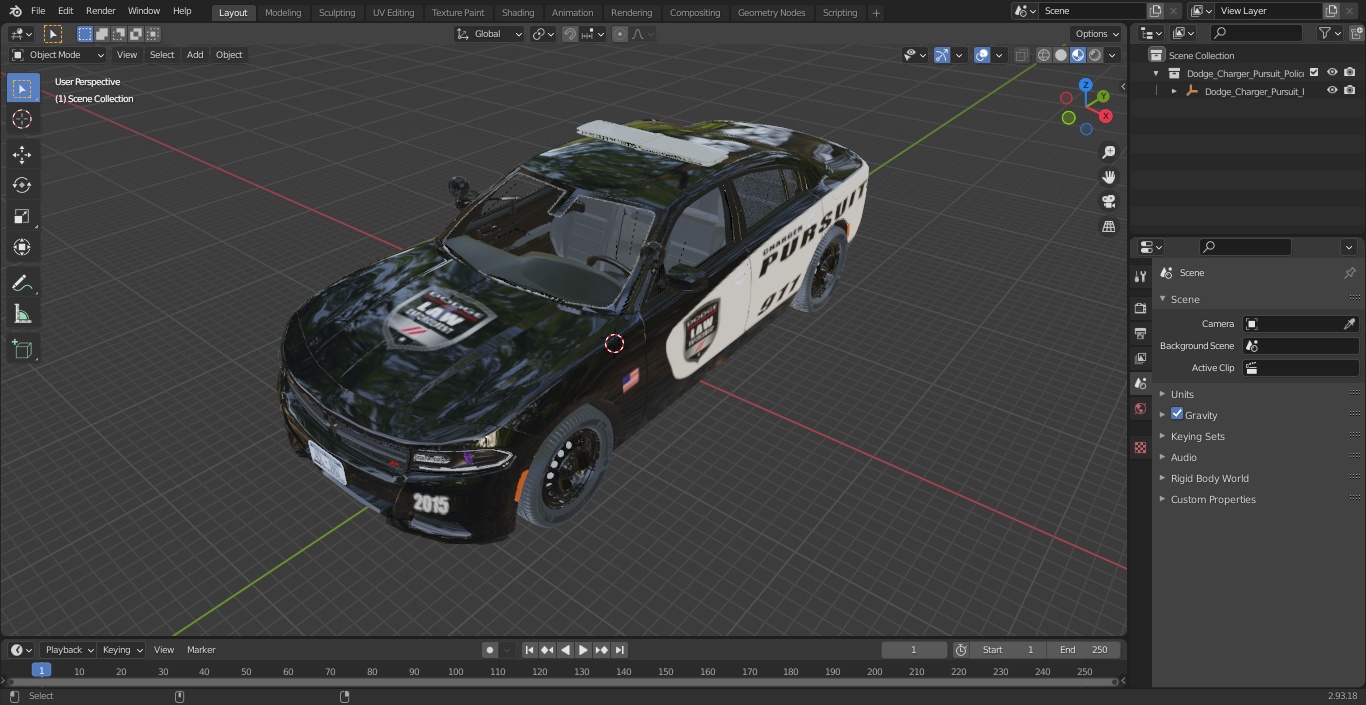The height and width of the screenshot is (705, 1366).
Task: Click the camera eyedropper icon
Action: (1349, 324)
